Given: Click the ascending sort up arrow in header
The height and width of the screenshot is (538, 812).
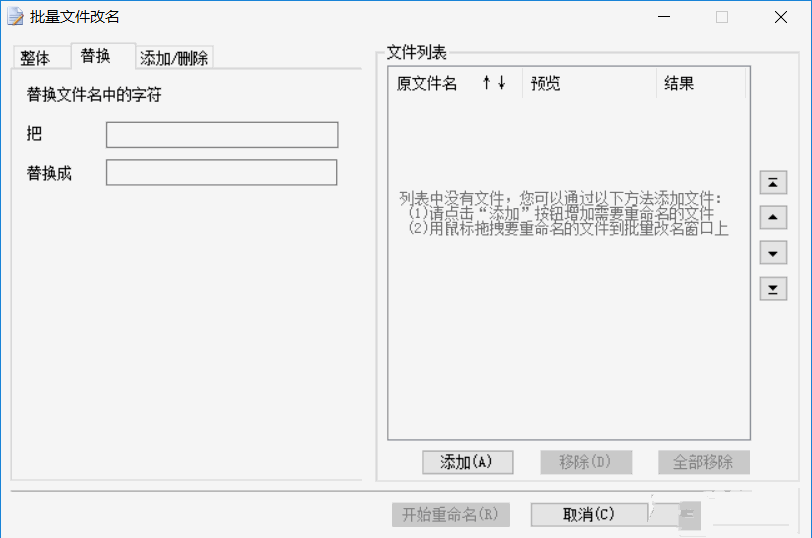Looking at the screenshot, I should pyautogui.click(x=487, y=84).
